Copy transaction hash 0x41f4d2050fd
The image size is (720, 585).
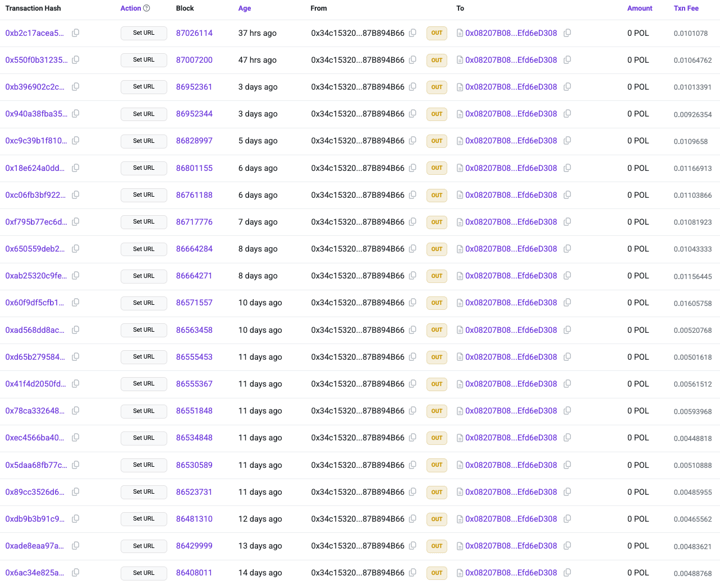(76, 383)
